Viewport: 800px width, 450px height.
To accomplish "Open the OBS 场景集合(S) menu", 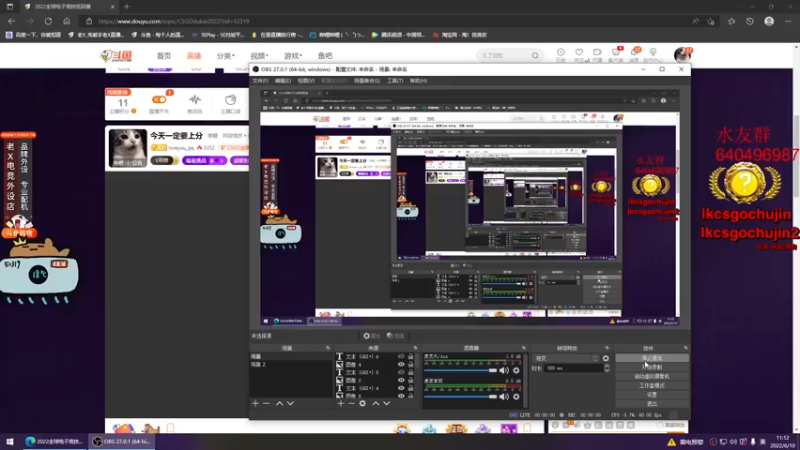I will (367, 81).
